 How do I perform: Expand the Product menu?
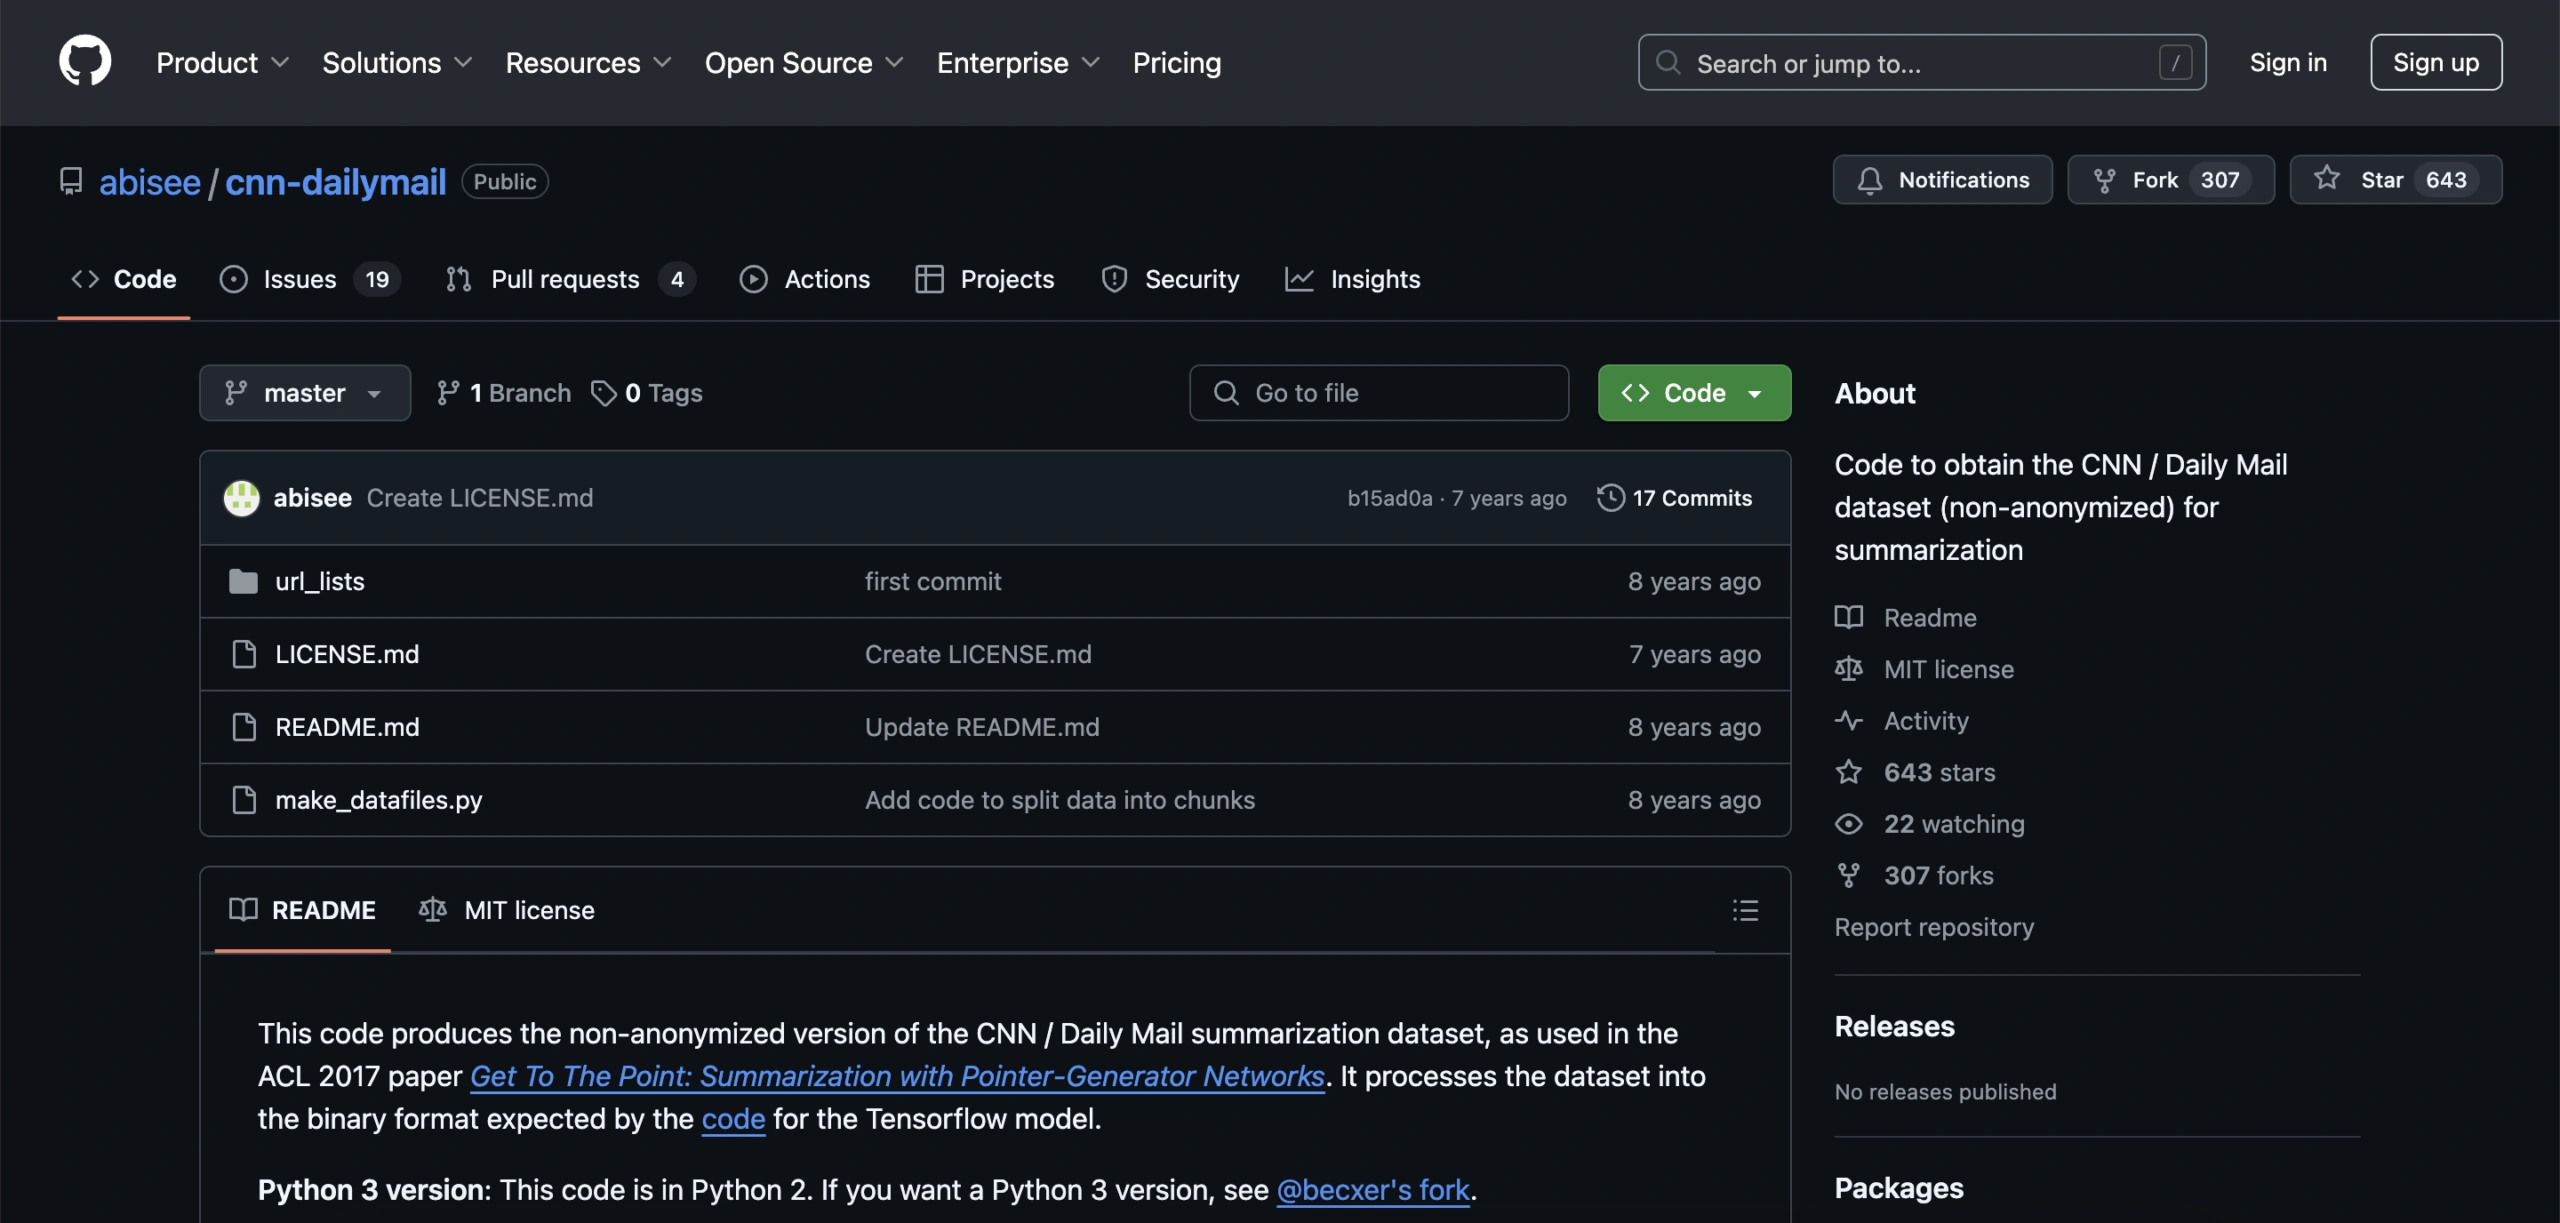tap(223, 62)
